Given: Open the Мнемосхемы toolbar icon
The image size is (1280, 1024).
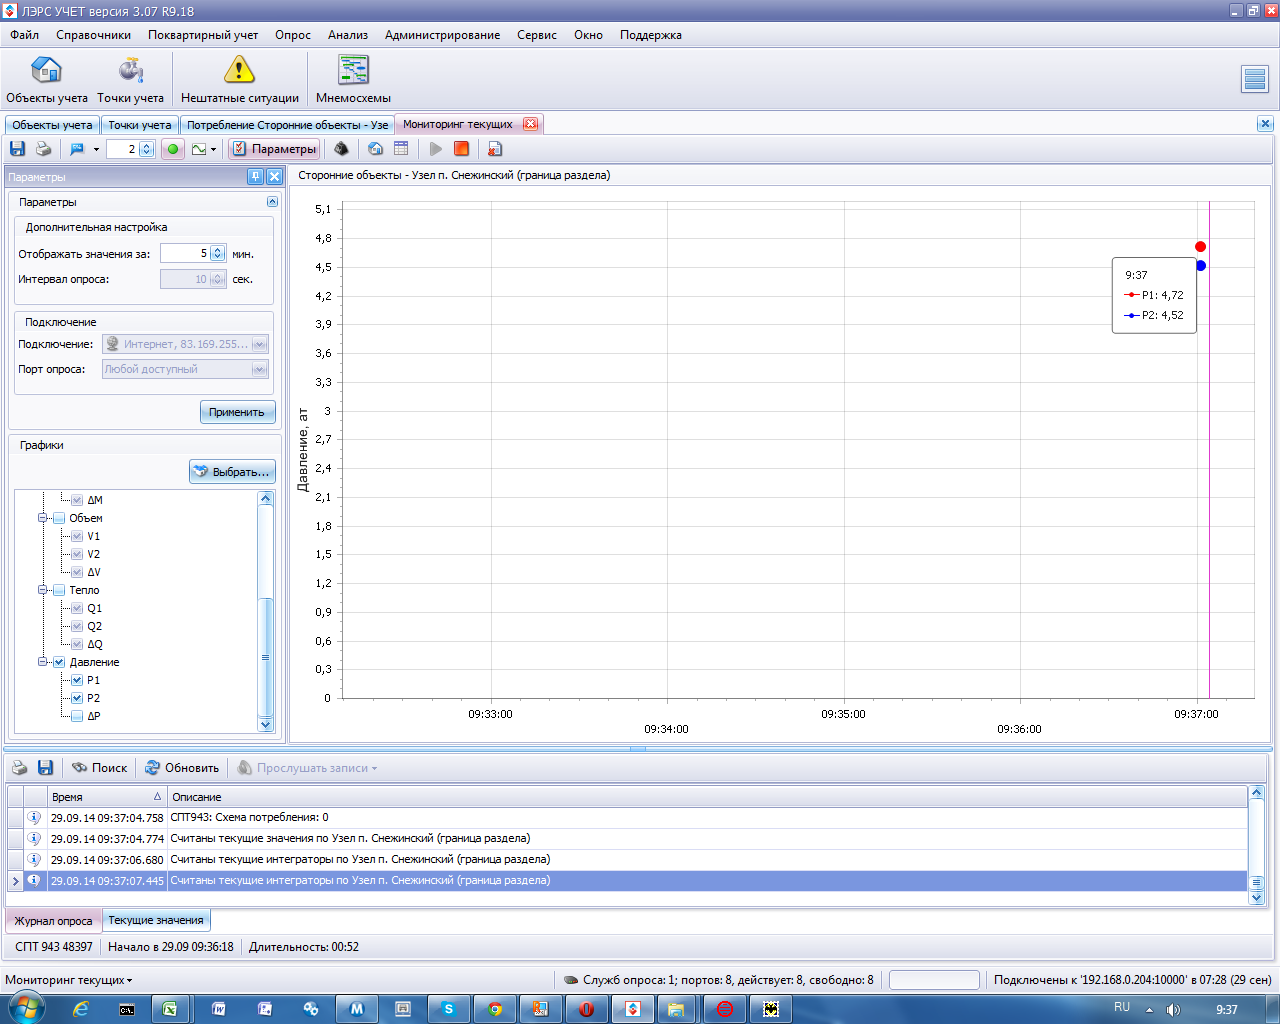Looking at the screenshot, I should point(353,79).
